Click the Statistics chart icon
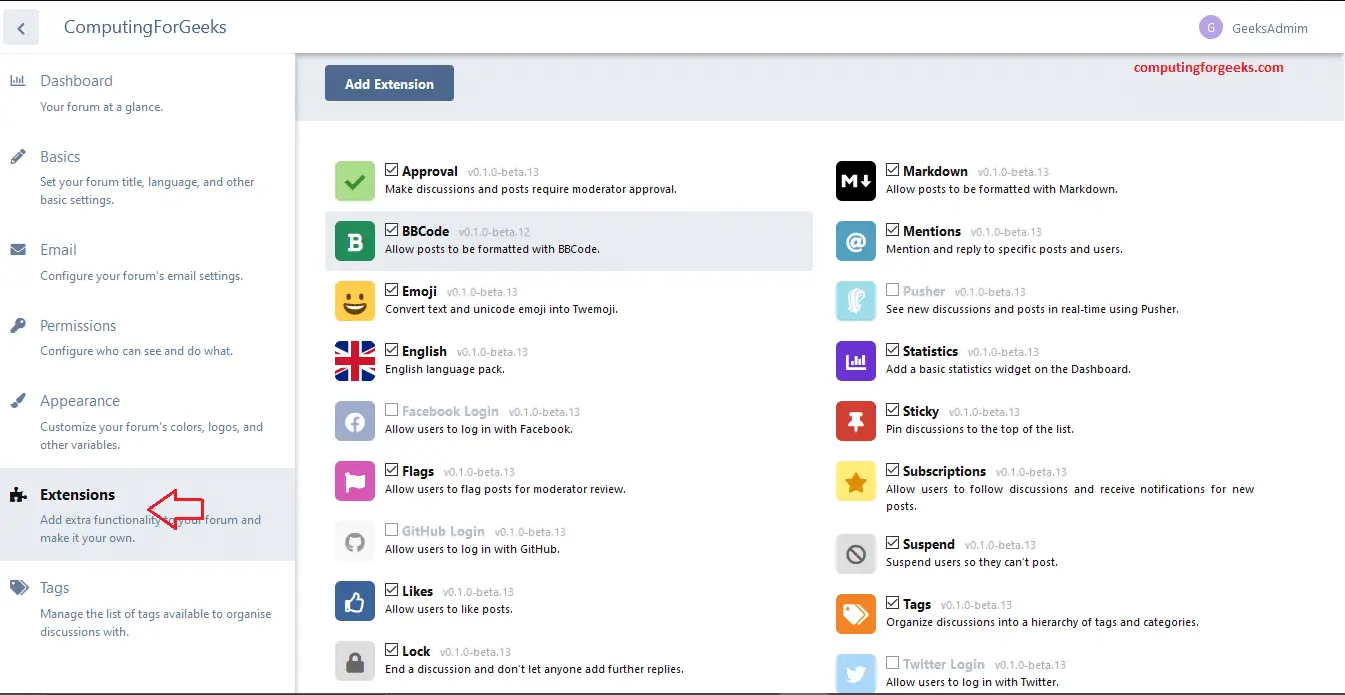 (855, 361)
